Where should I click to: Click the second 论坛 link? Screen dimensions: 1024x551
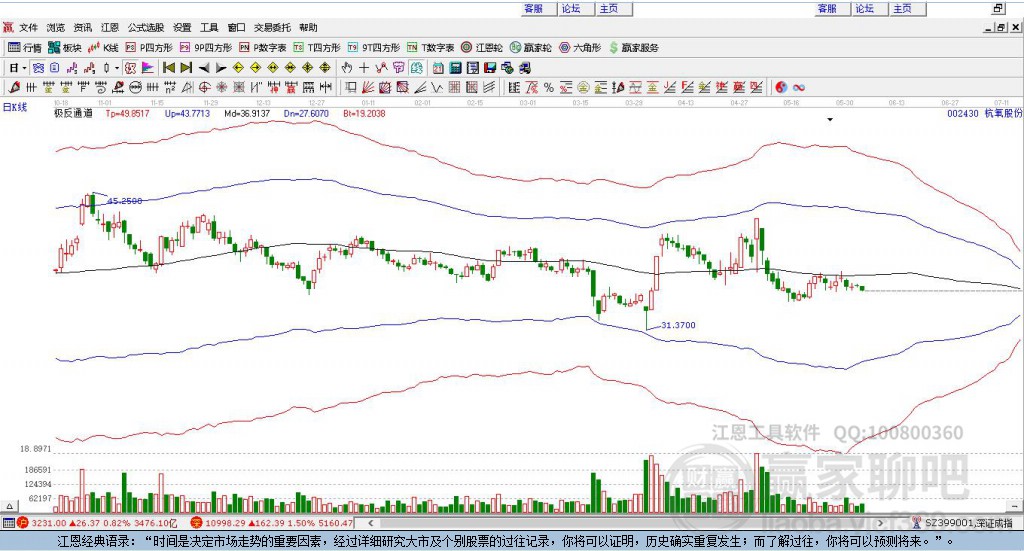864,8
